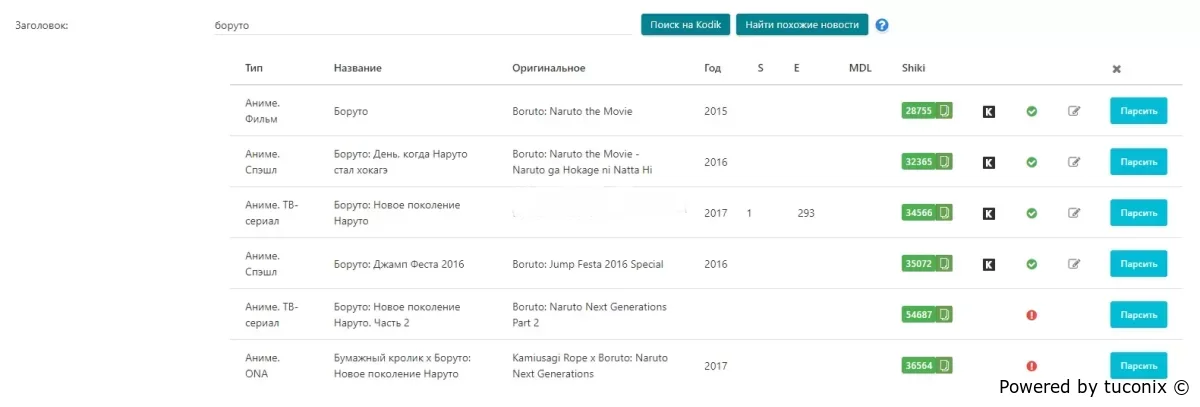The height and width of the screenshot is (407, 1200).
Task: Click the blue help question mark icon
Action: coord(882,25)
